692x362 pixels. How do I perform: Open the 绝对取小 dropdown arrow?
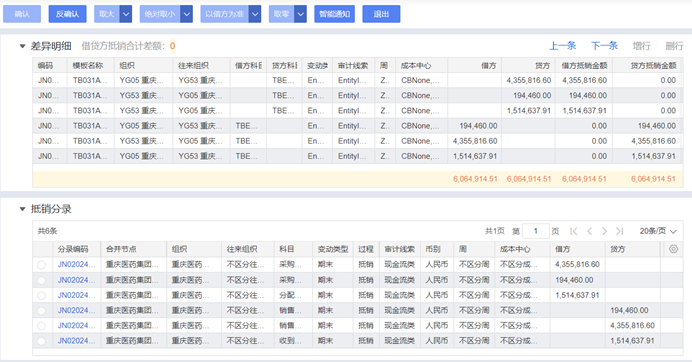[187, 14]
